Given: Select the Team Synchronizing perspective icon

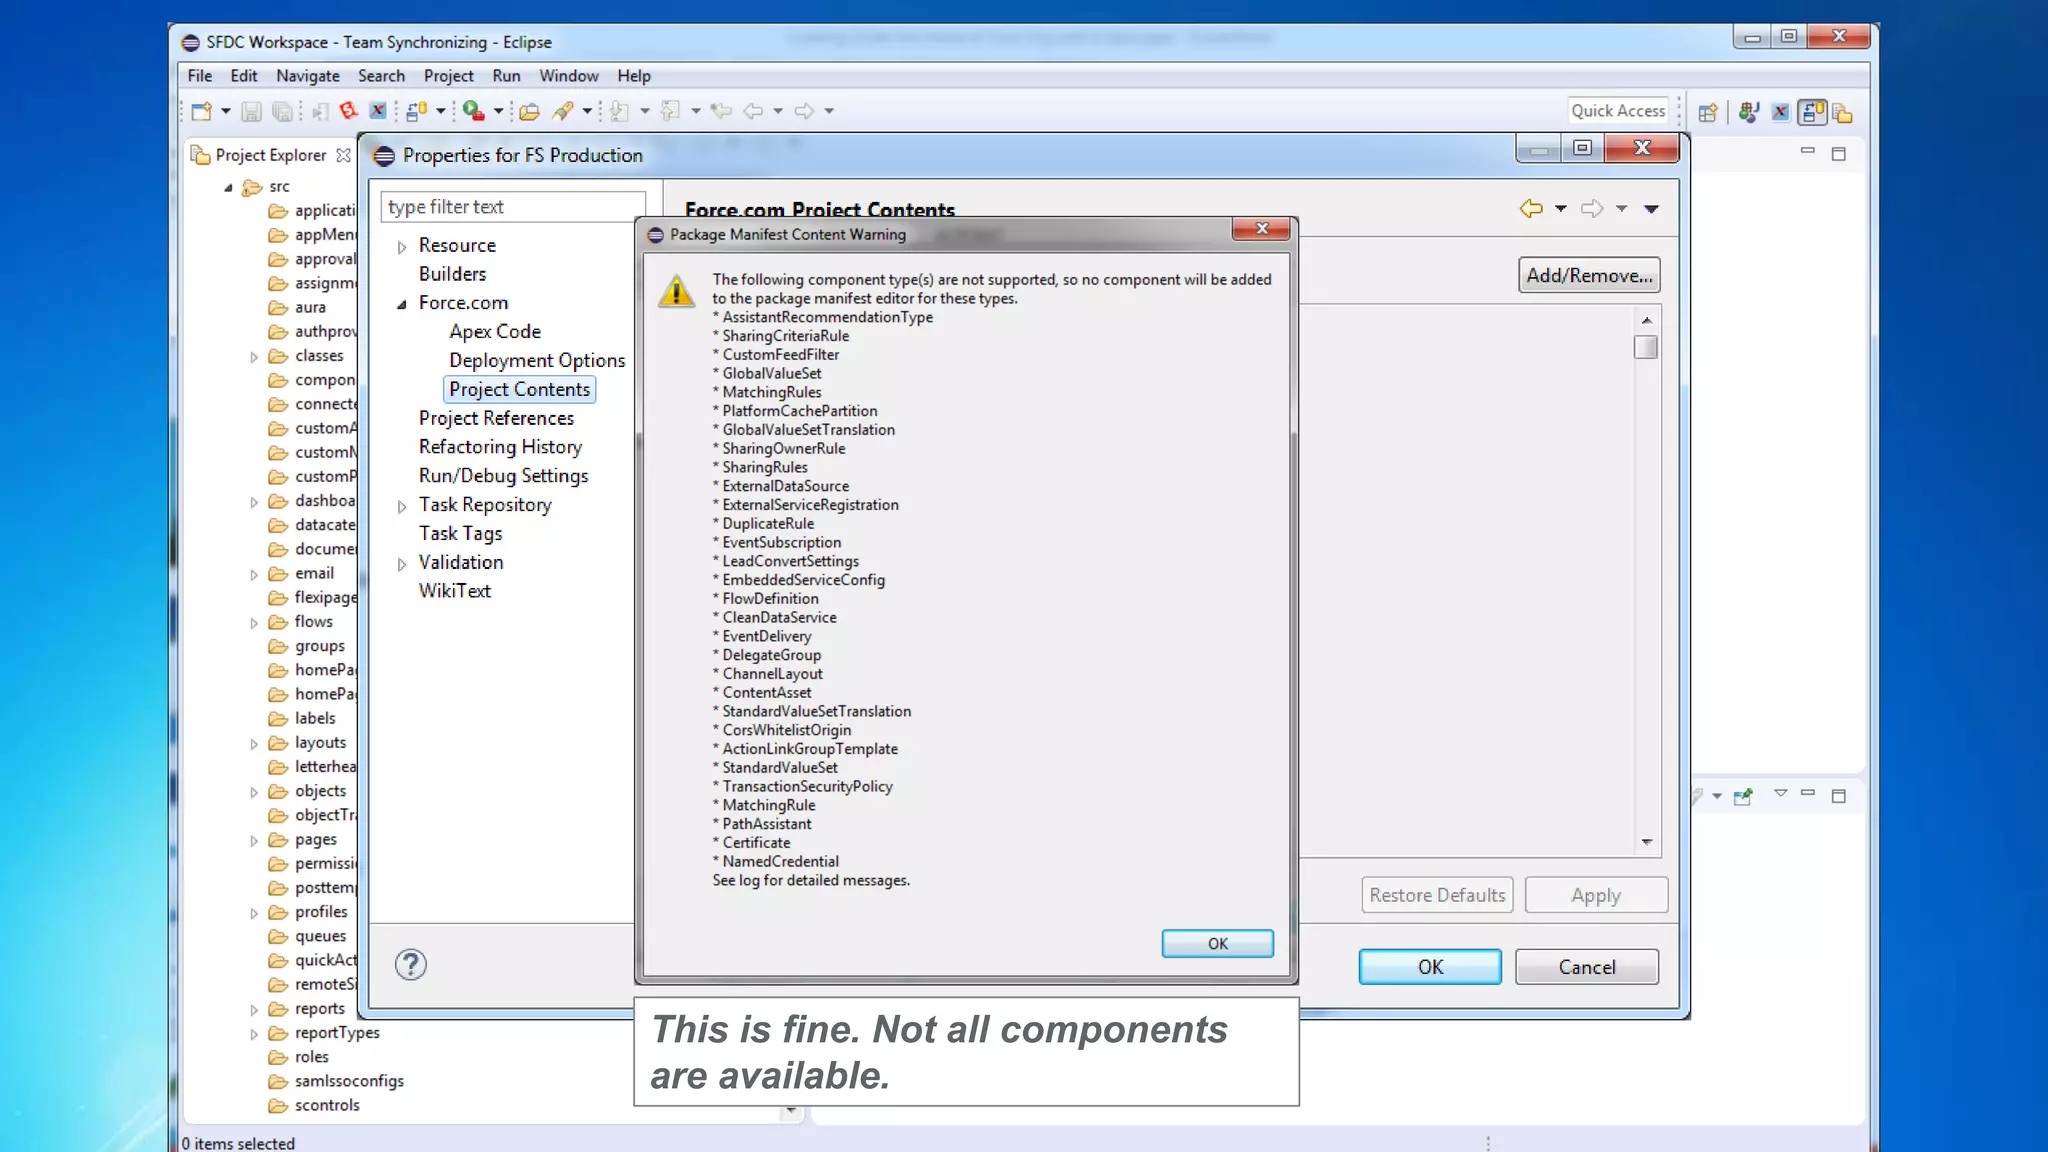Looking at the screenshot, I should (1812, 112).
